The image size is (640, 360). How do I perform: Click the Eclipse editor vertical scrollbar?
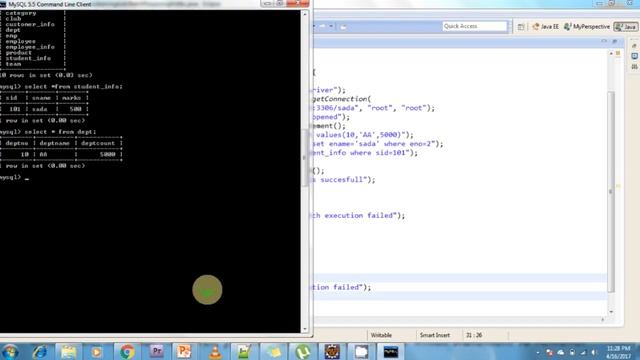click(x=611, y=192)
